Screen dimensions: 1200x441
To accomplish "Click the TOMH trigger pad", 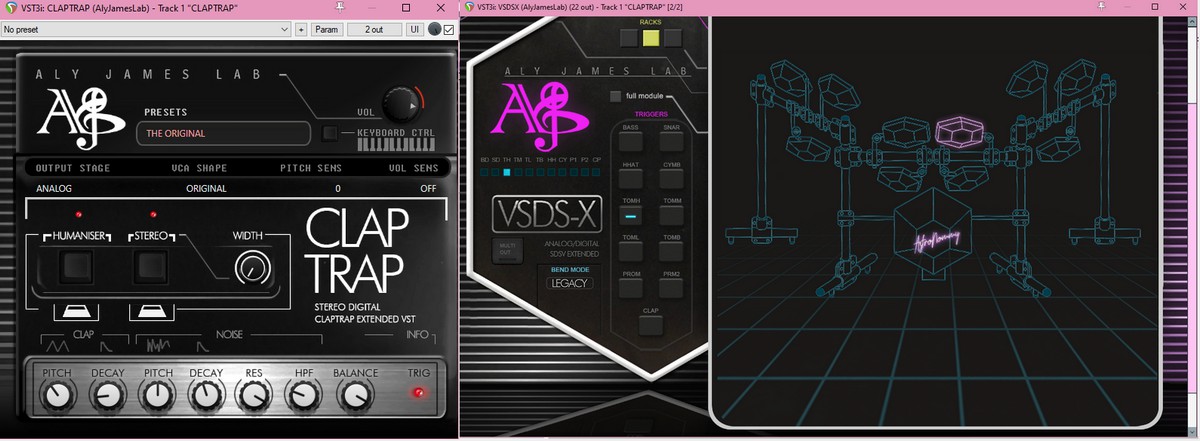I will coord(631,216).
